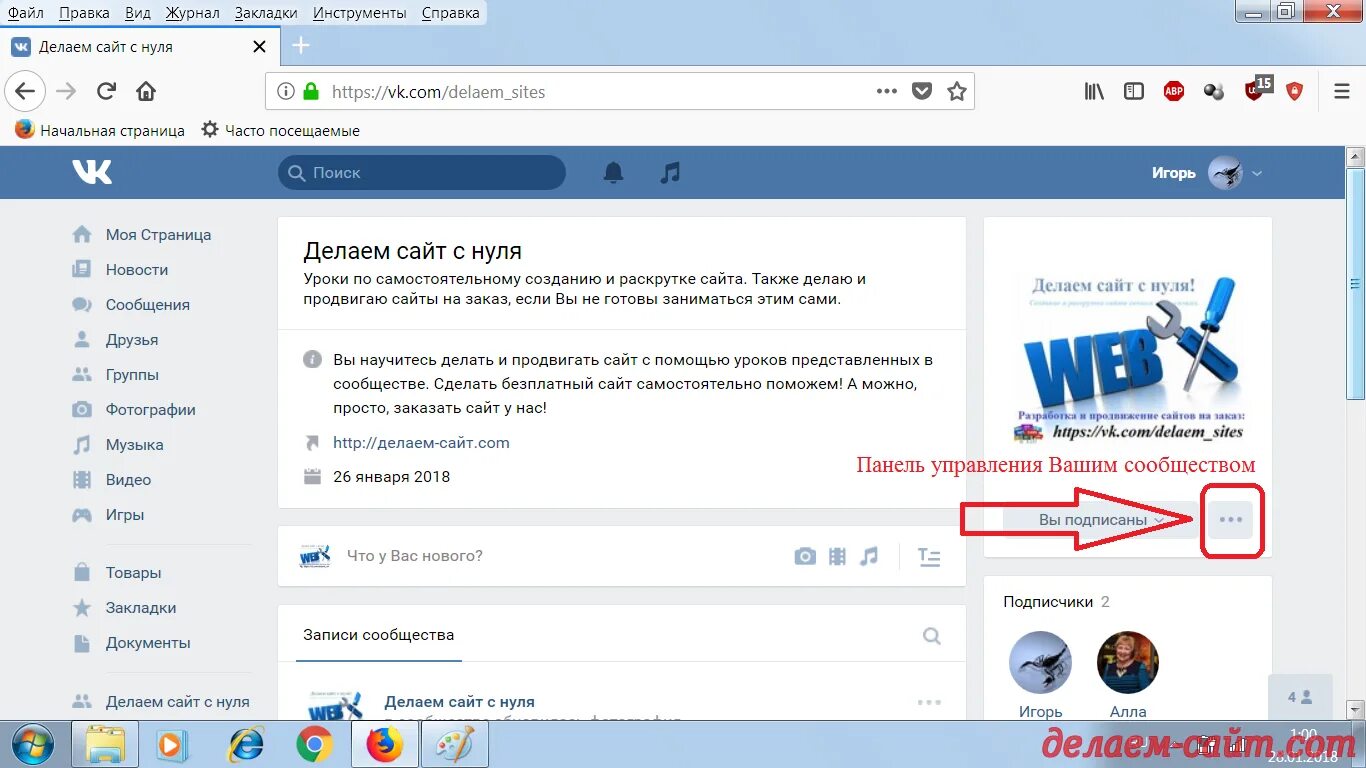Open post options three-dots on Делаем сайт post
Image resolution: width=1366 pixels, height=768 pixels.
pos(930,702)
